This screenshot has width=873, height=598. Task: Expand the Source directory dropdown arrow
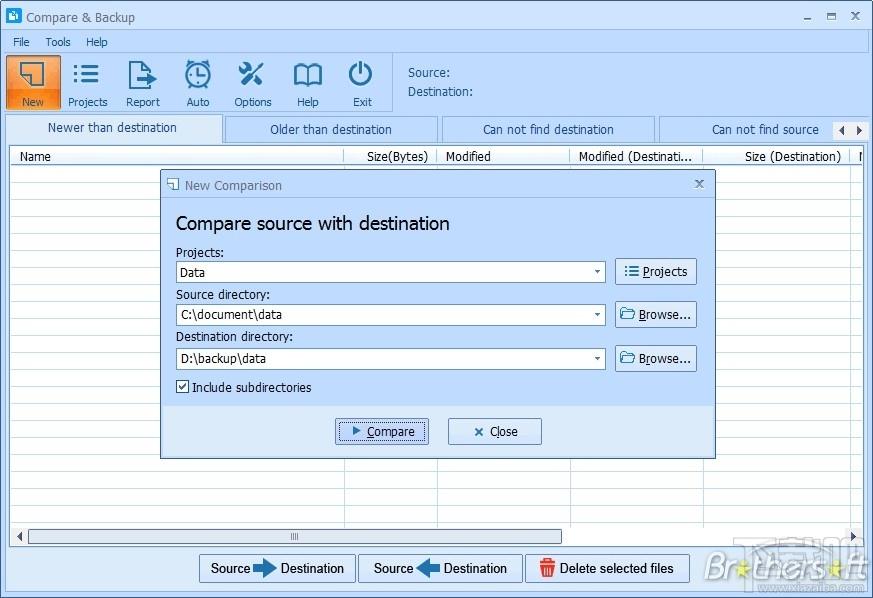click(597, 315)
